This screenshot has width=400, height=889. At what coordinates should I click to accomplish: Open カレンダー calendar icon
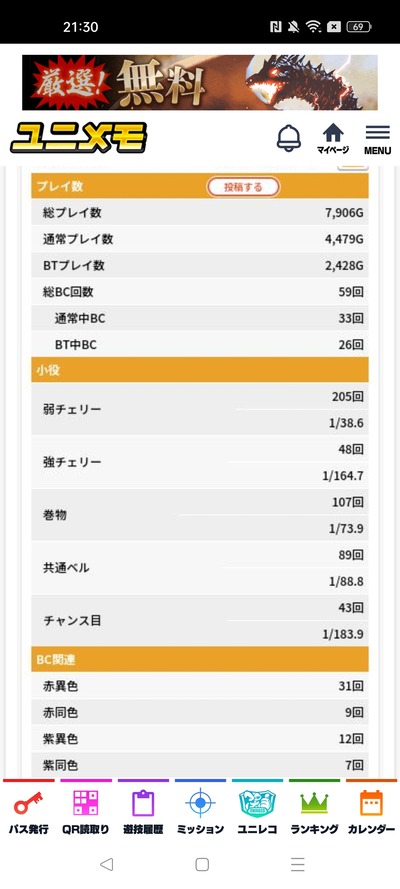[x=371, y=811]
